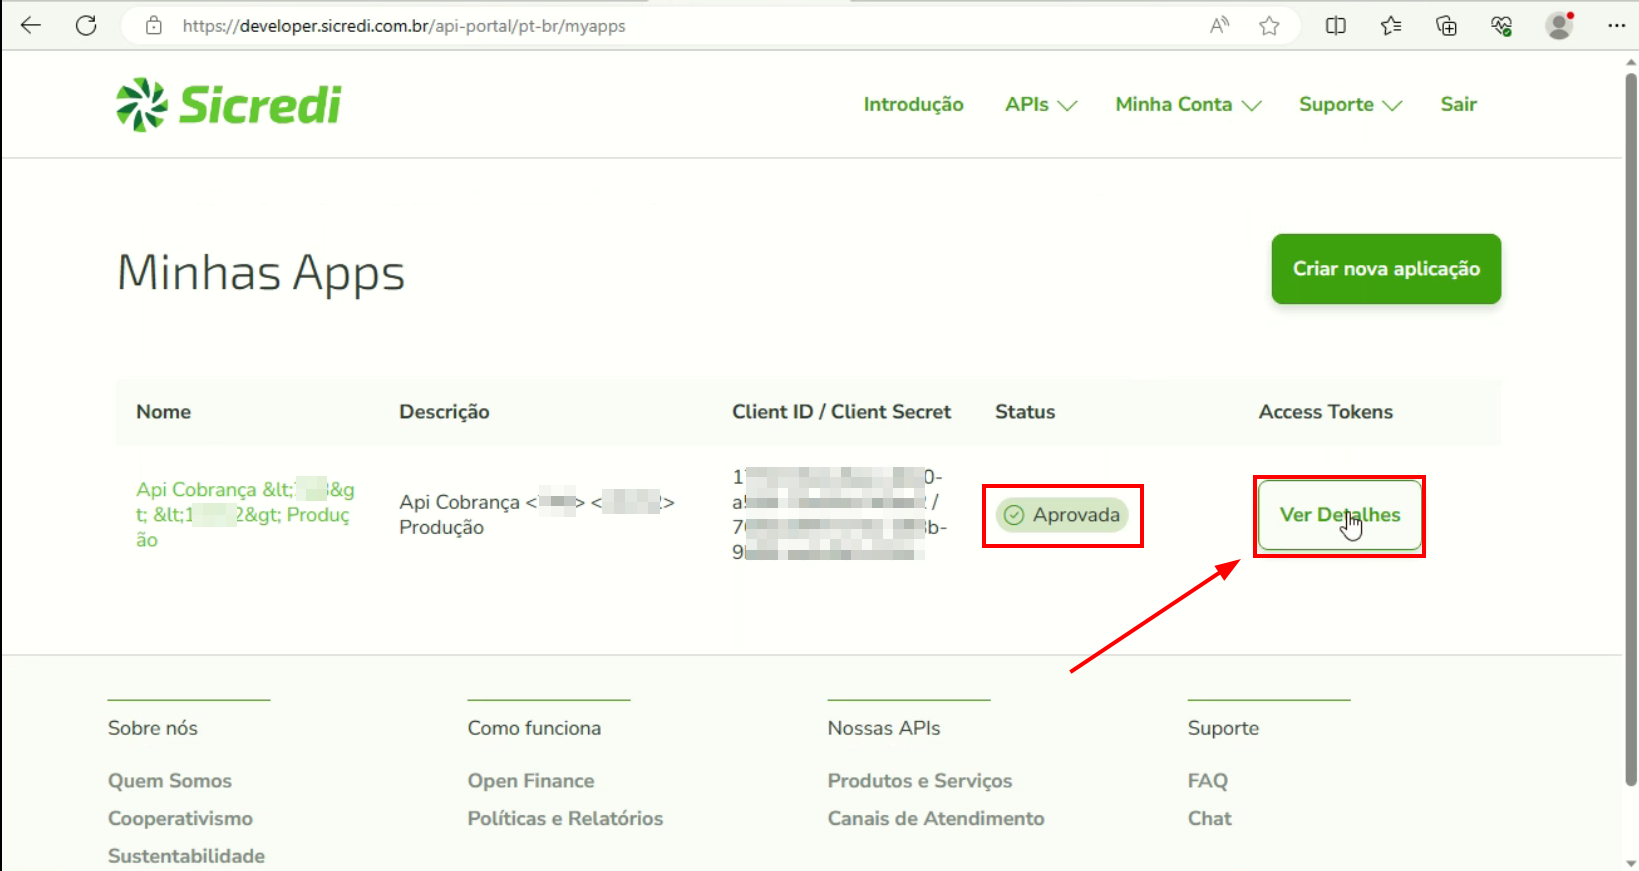Add page to favorites star icon
The width and height of the screenshot is (1639, 871).
1269,26
